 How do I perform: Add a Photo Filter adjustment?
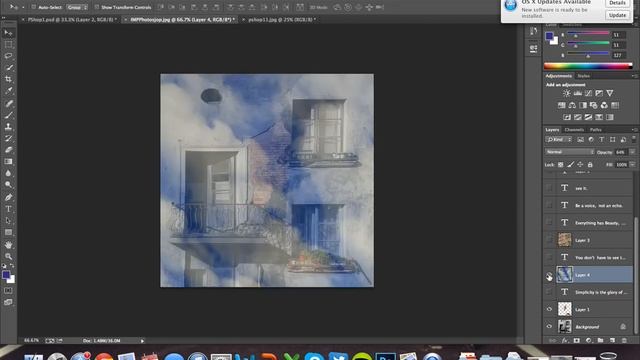click(x=593, y=105)
